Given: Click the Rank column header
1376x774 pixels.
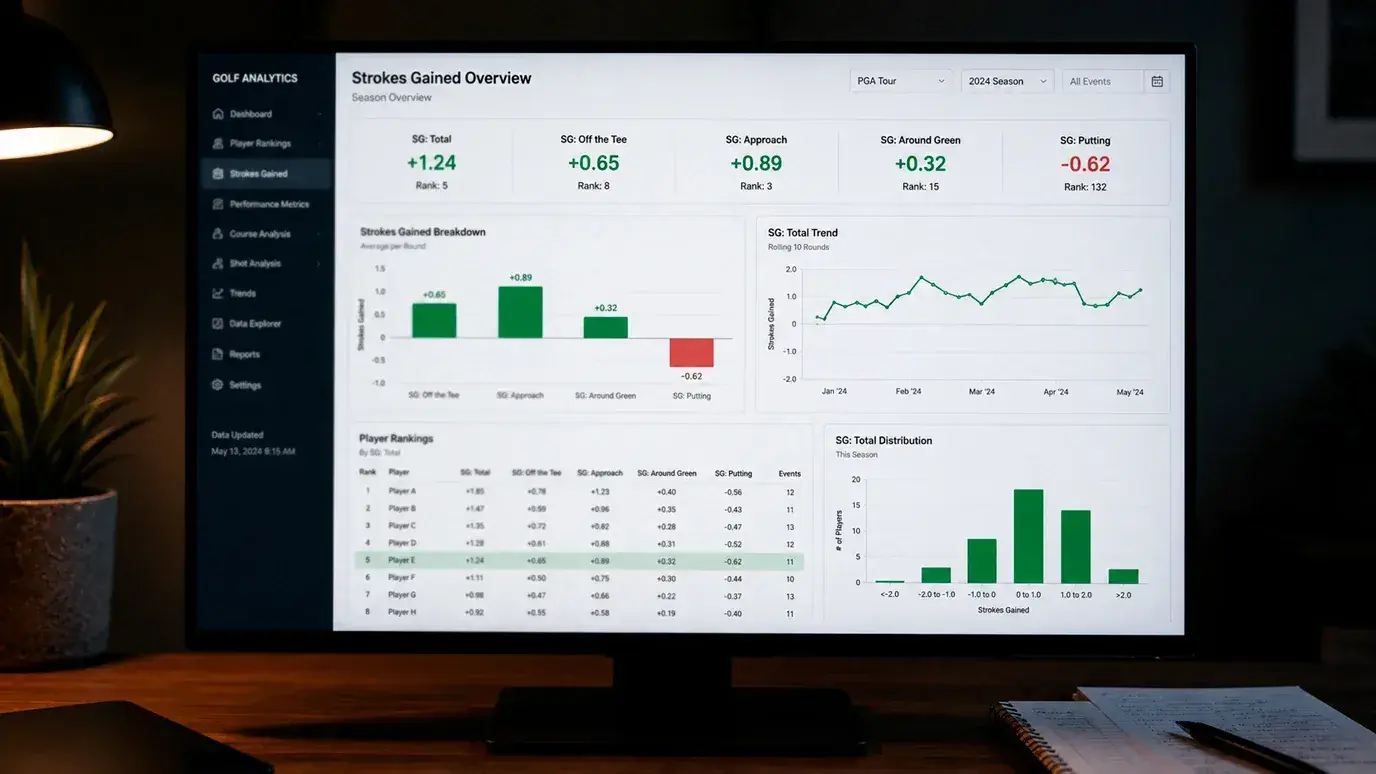Looking at the screenshot, I should point(368,472).
